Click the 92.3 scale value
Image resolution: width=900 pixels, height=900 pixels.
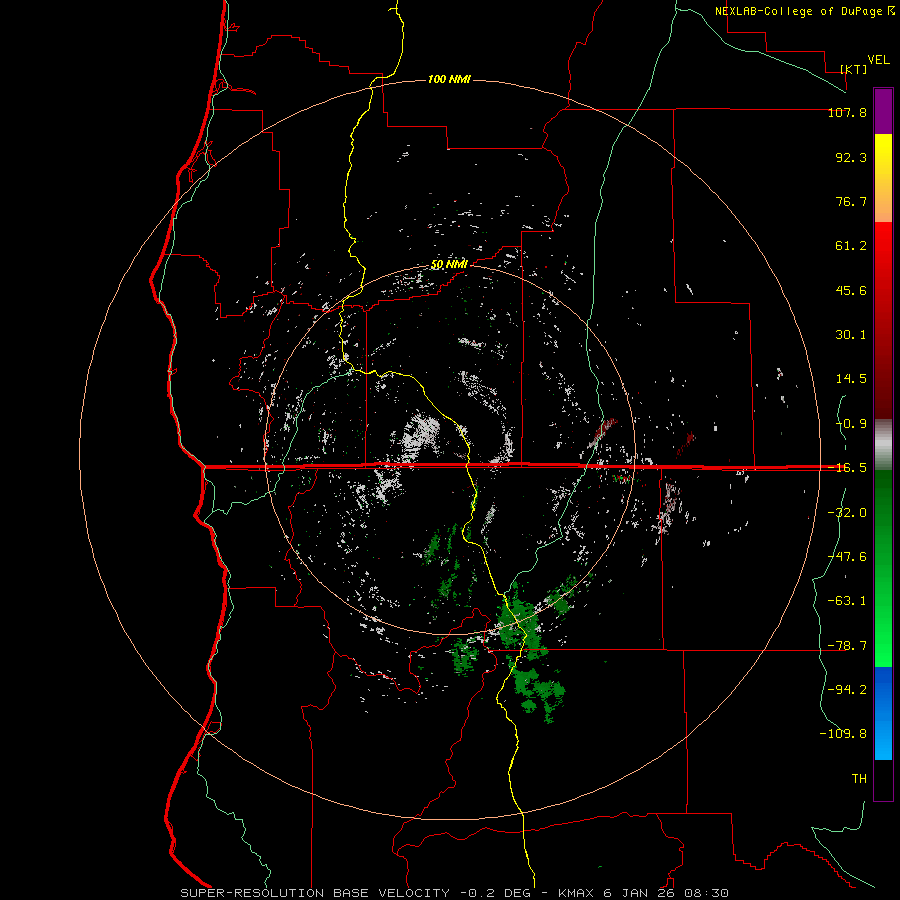pos(851,157)
